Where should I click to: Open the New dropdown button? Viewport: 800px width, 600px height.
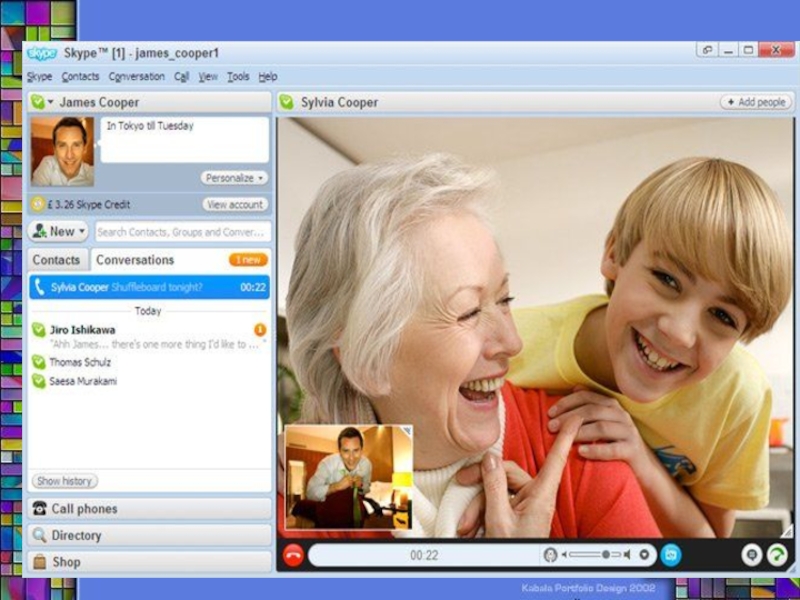pyautogui.click(x=58, y=231)
